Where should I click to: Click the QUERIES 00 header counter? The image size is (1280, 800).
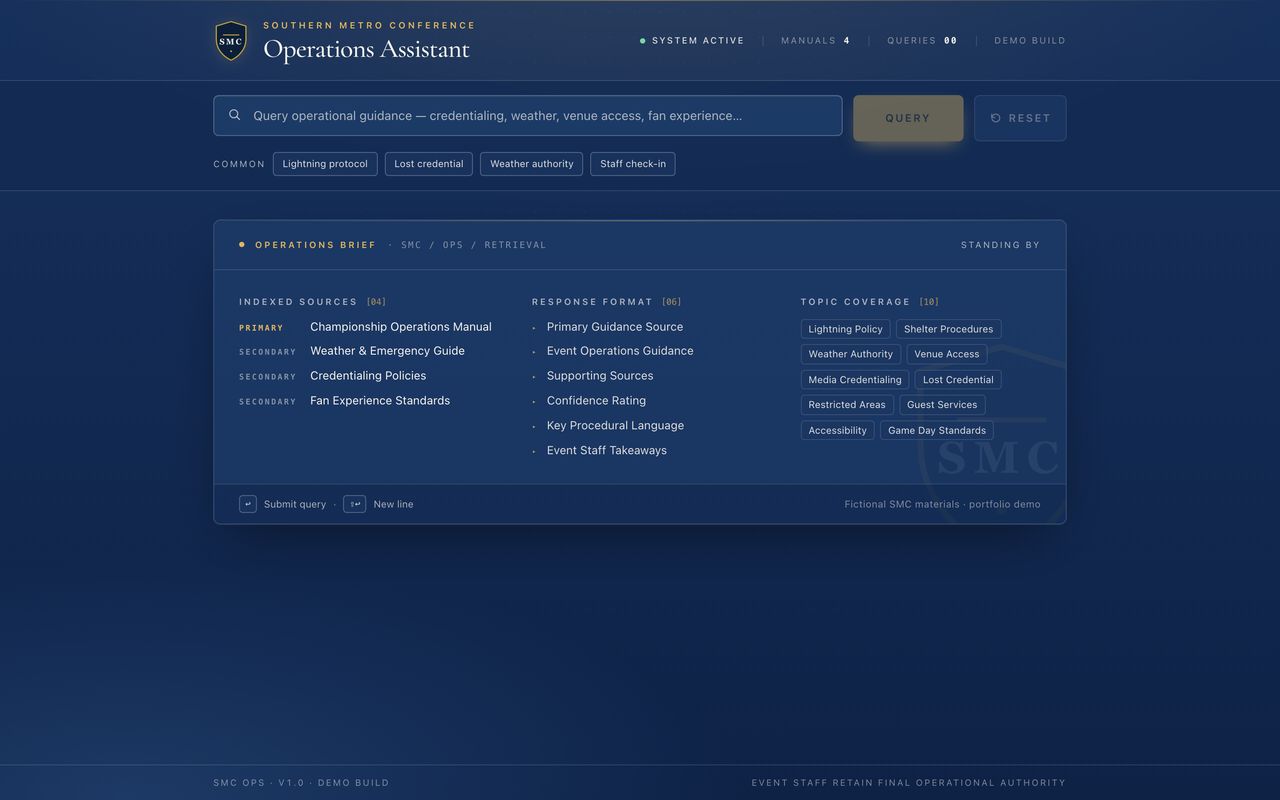[x=922, y=41]
